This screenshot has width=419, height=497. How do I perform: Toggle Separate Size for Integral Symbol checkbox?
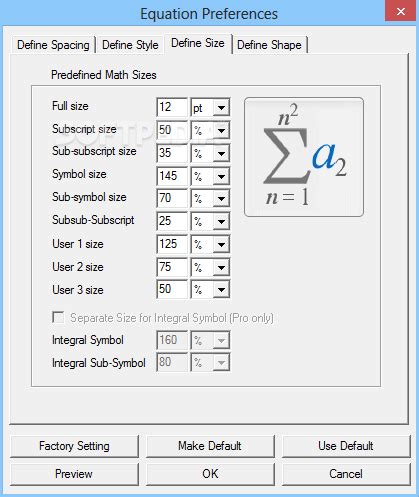tap(58, 317)
